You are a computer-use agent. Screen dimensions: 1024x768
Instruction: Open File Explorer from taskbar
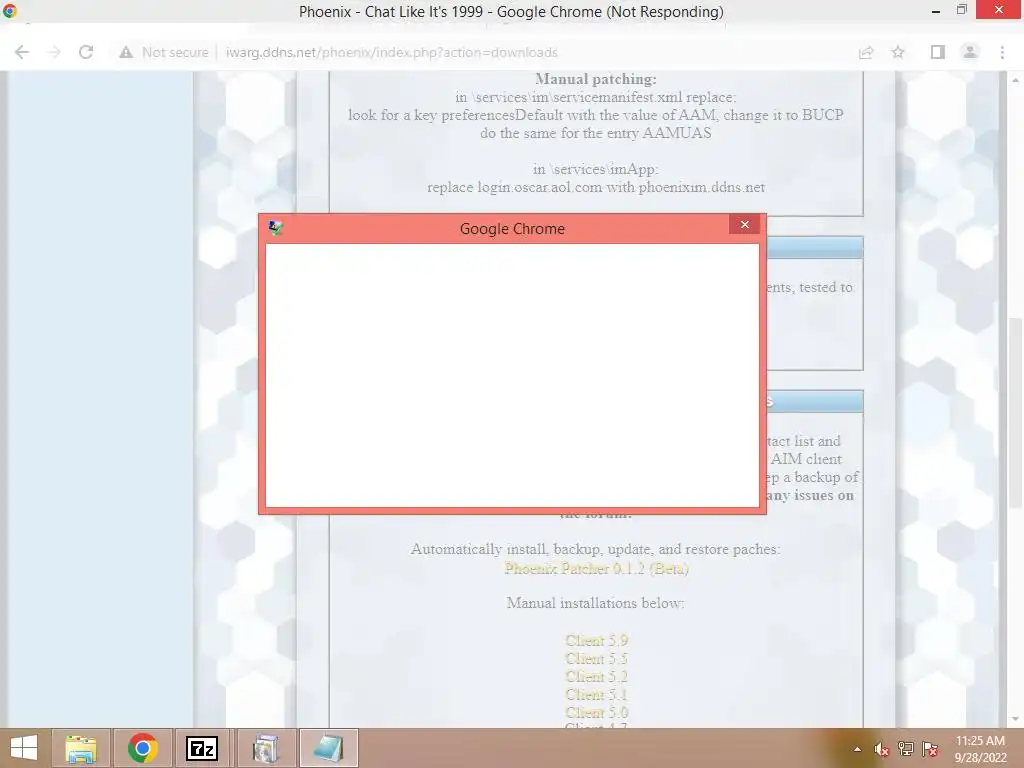click(x=80, y=748)
